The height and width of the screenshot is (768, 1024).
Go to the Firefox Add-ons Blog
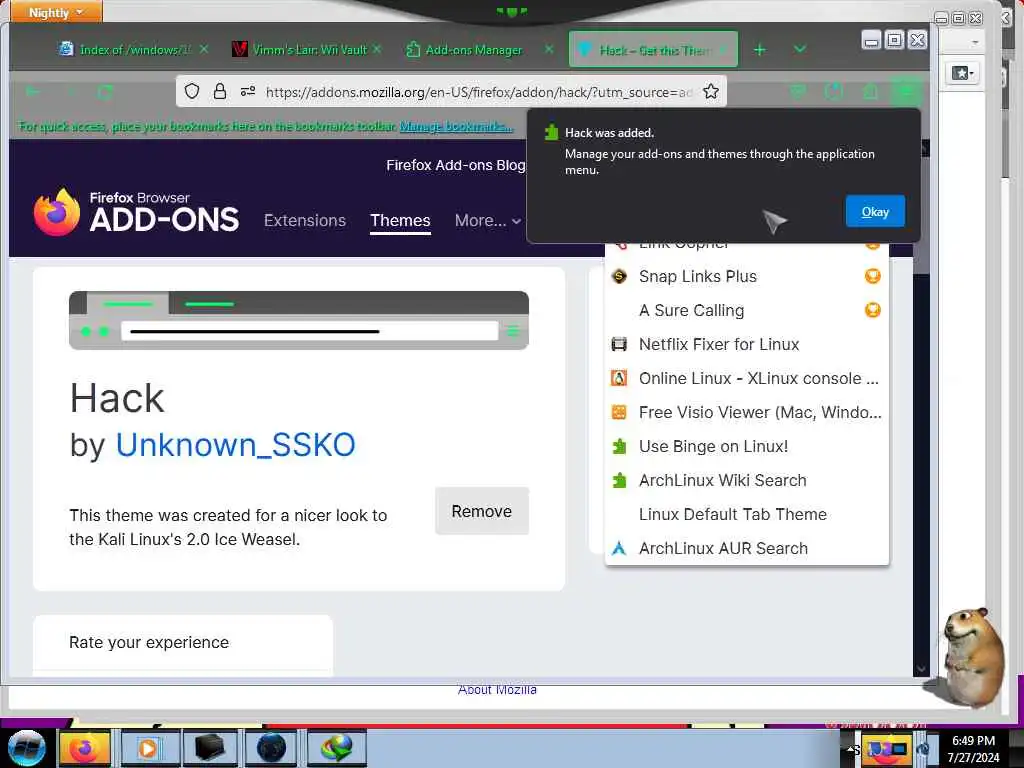coord(455,165)
